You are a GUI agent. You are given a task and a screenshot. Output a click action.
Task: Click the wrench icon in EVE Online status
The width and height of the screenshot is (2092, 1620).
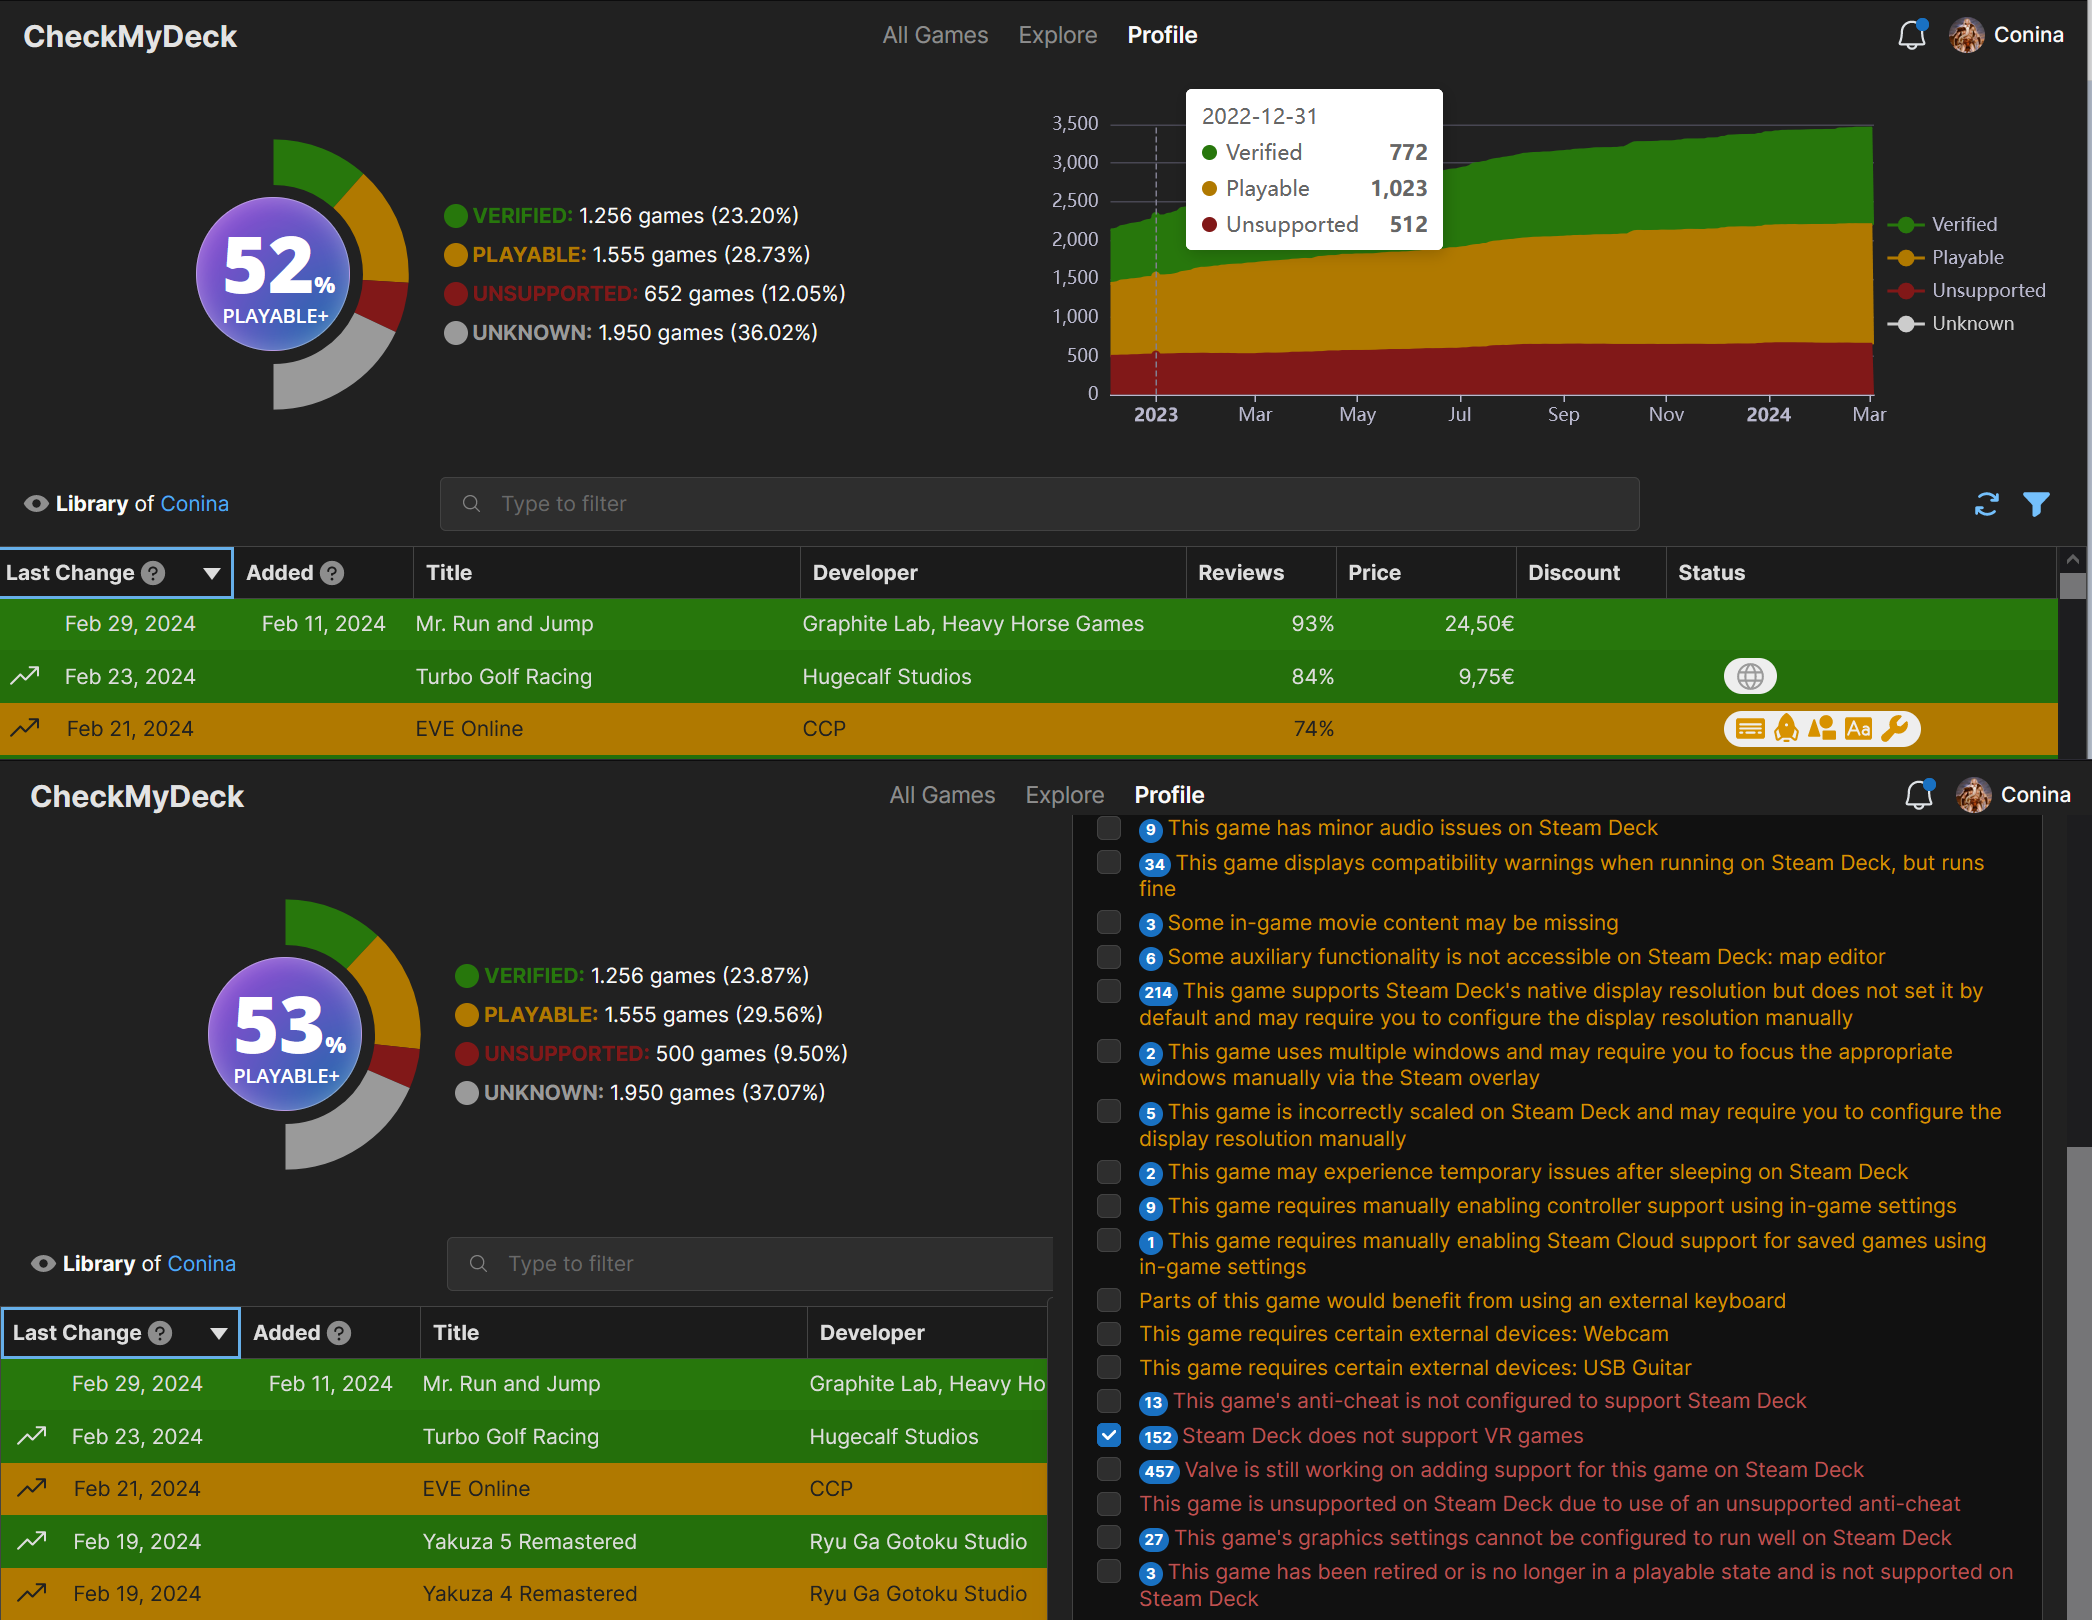click(1894, 729)
